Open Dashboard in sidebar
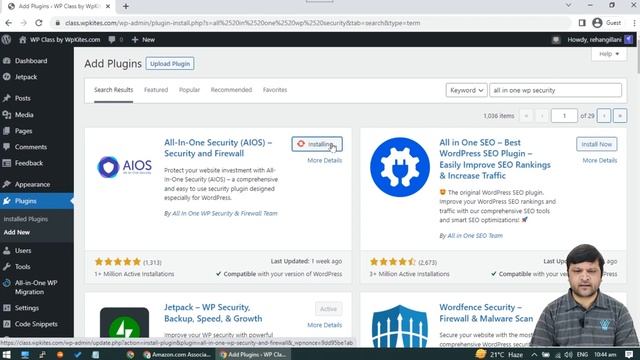640x360 pixels. [x=31, y=61]
